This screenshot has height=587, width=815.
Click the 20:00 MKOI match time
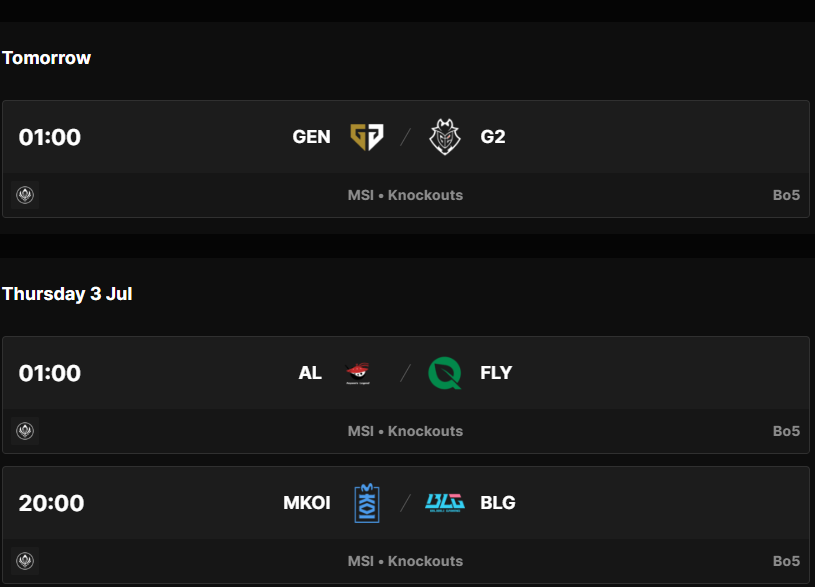51,503
